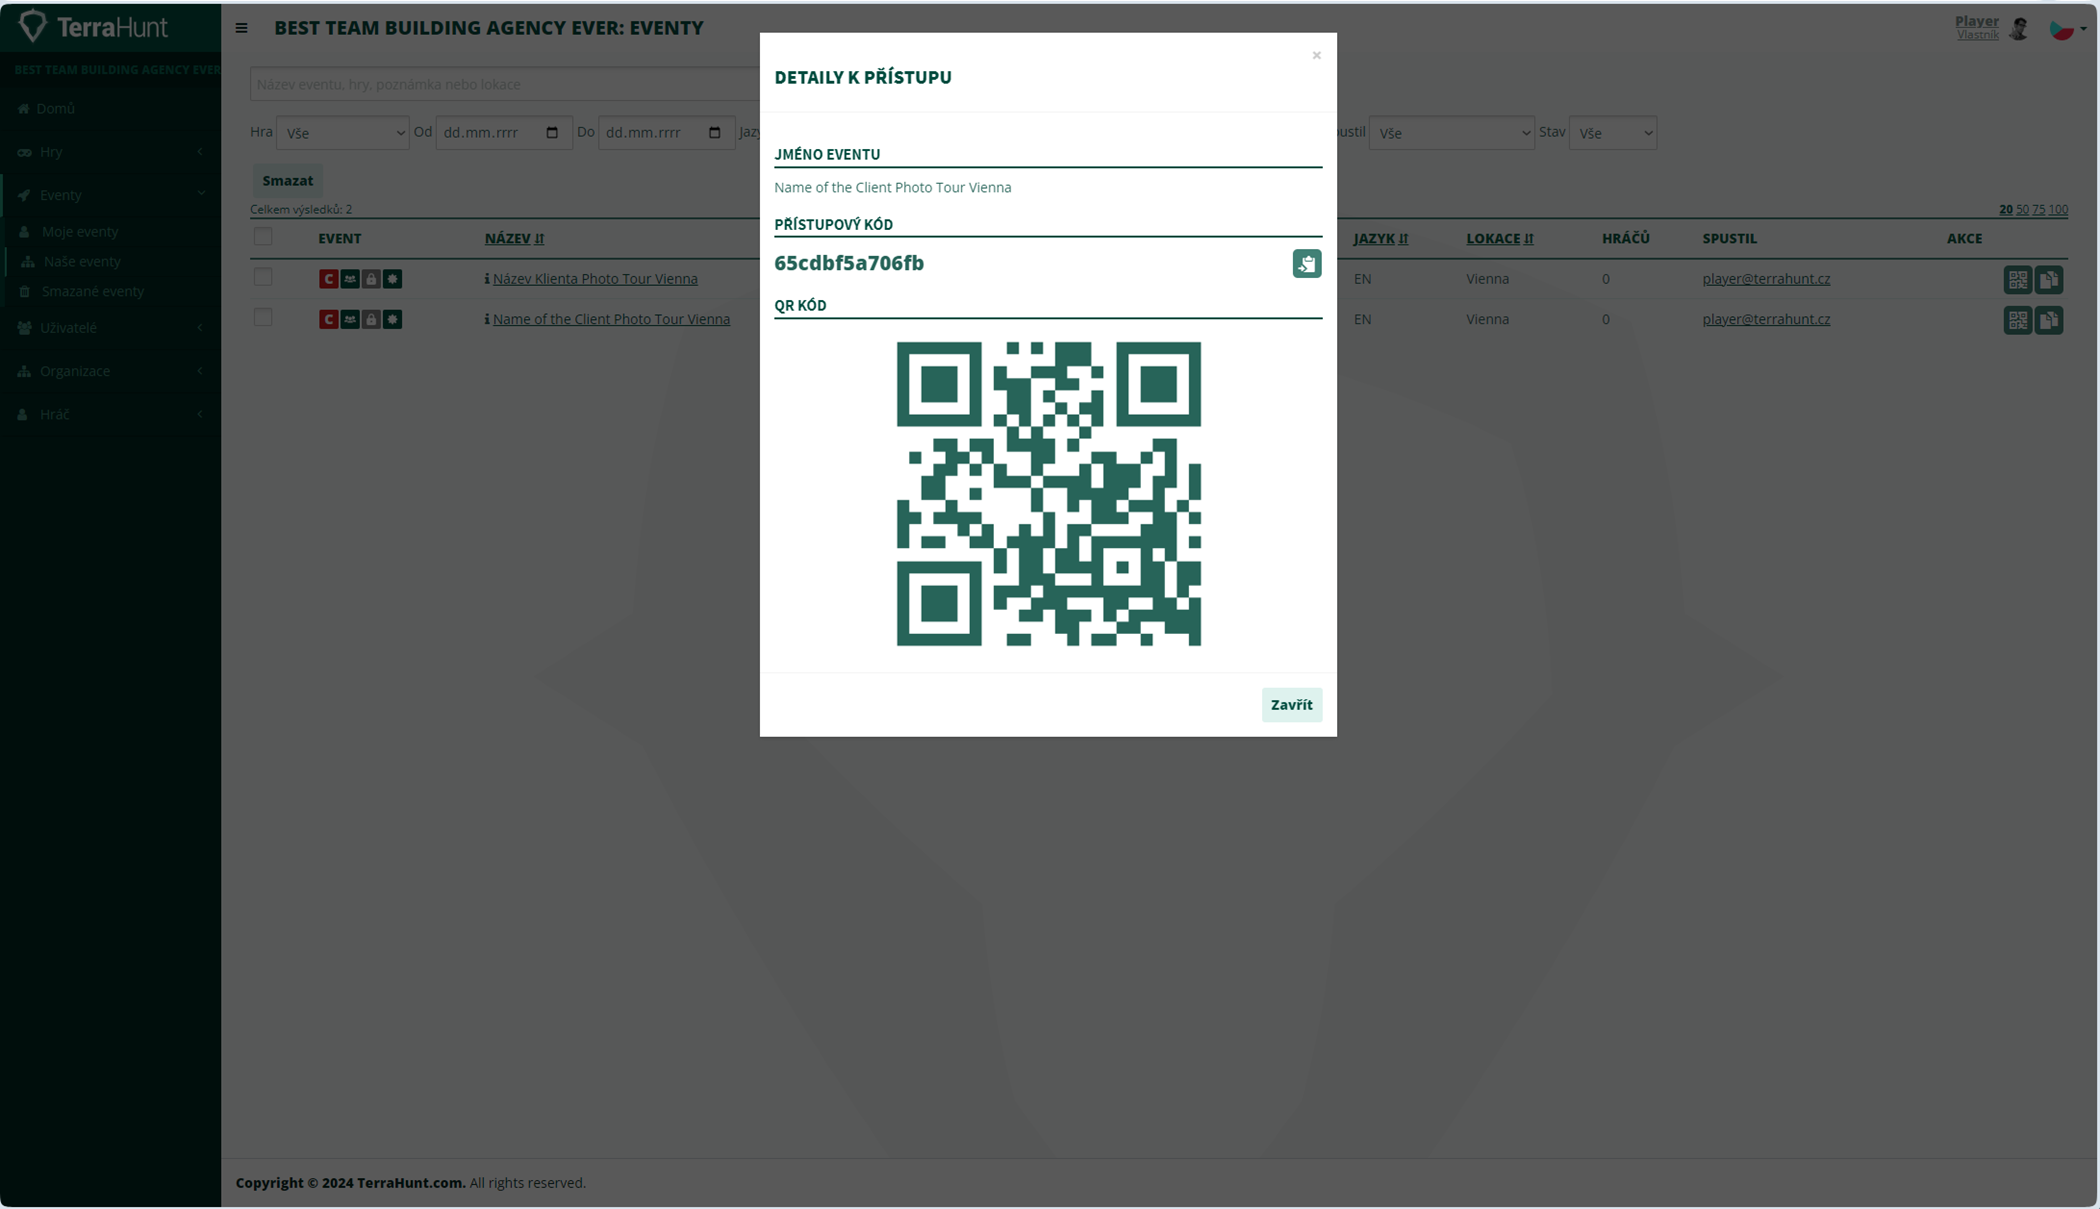Viewport: 2100px width, 1209px height.
Task: Click team icon in Name of the Client row
Action: [350, 319]
